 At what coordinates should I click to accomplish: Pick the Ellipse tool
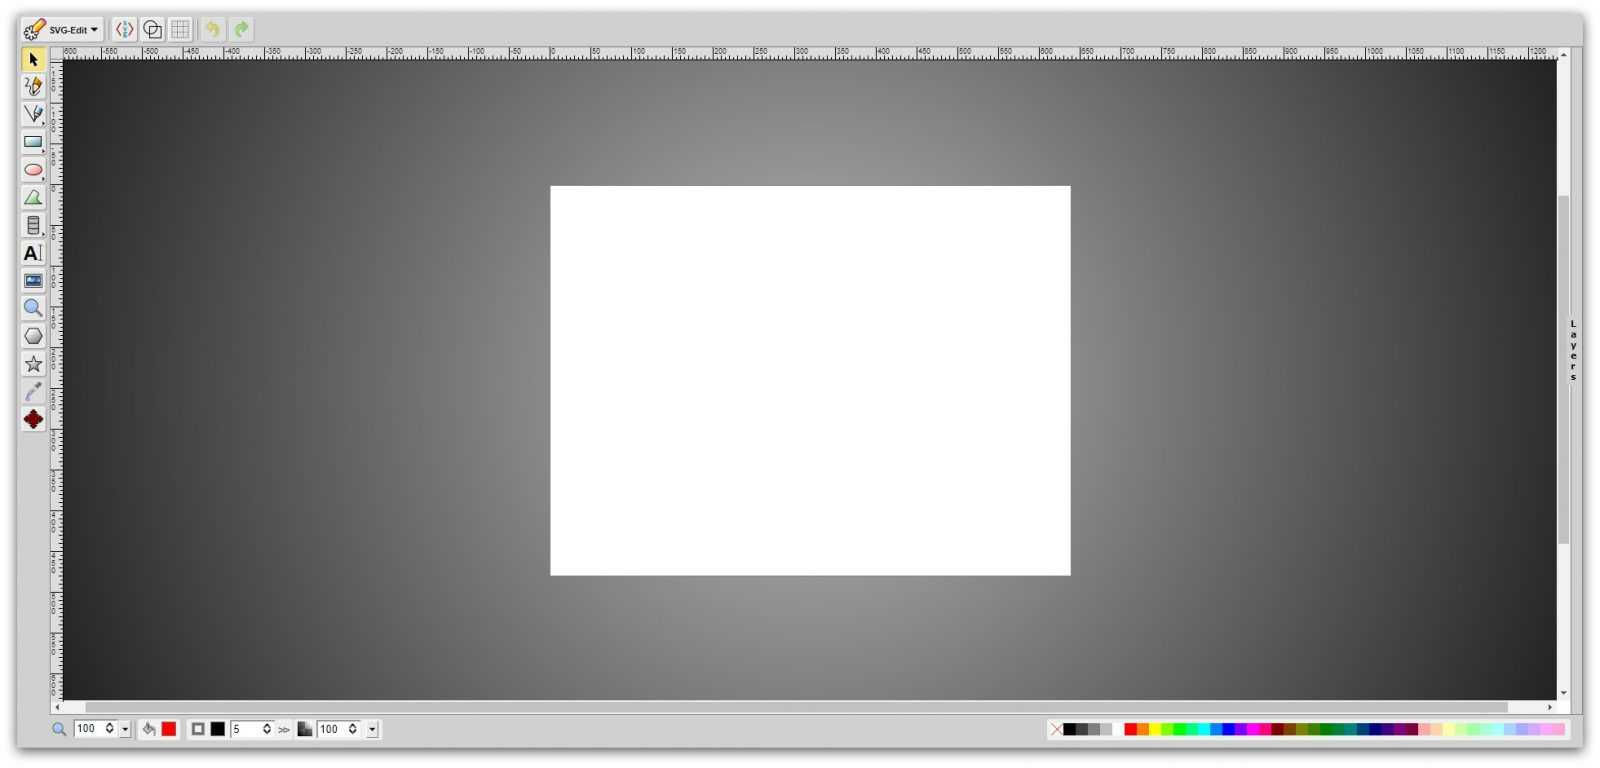(x=33, y=170)
